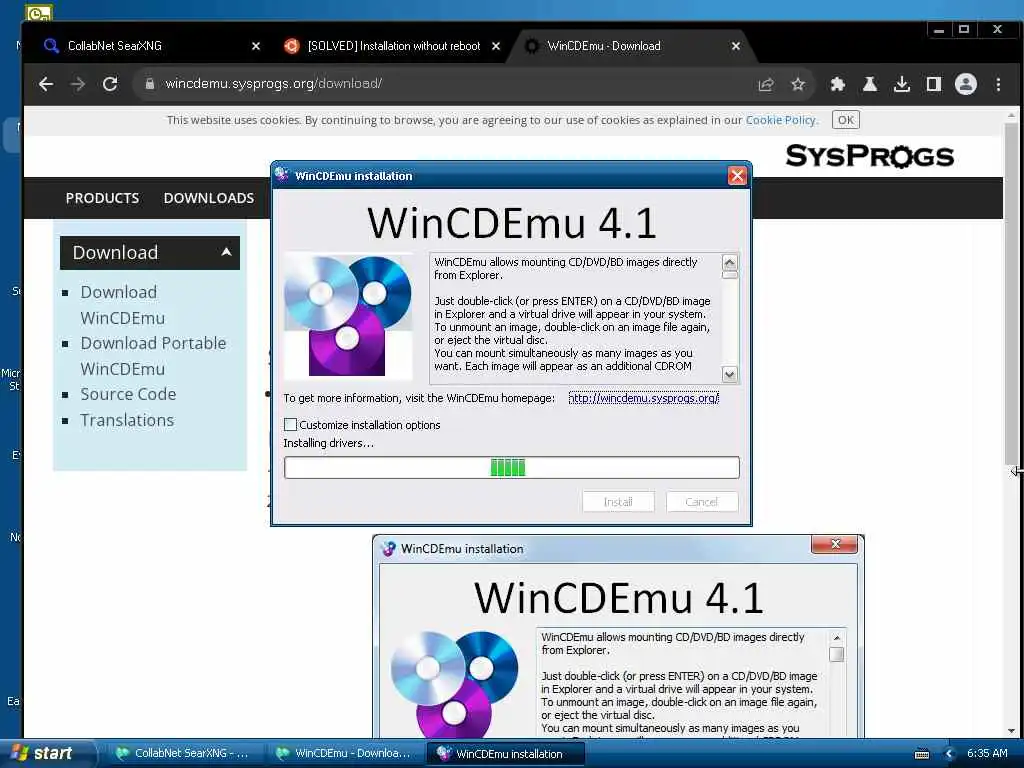Click the Cancel button in installer
This screenshot has height=768, width=1024.
702,502
